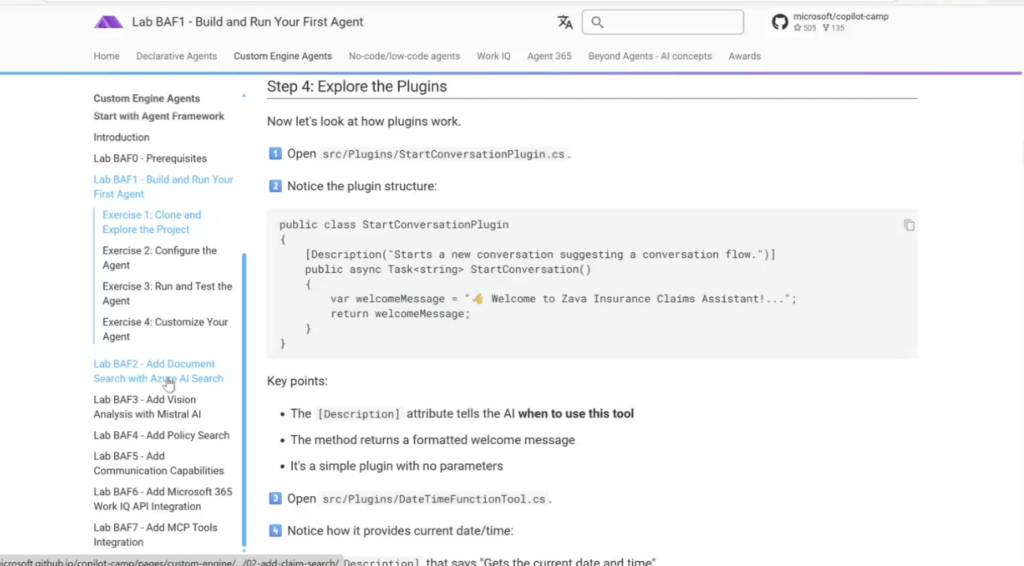Collapse the Custom Engine Agents sidebar arrow
The height and width of the screenshot is (566, 1024).
tap(244, 97)
